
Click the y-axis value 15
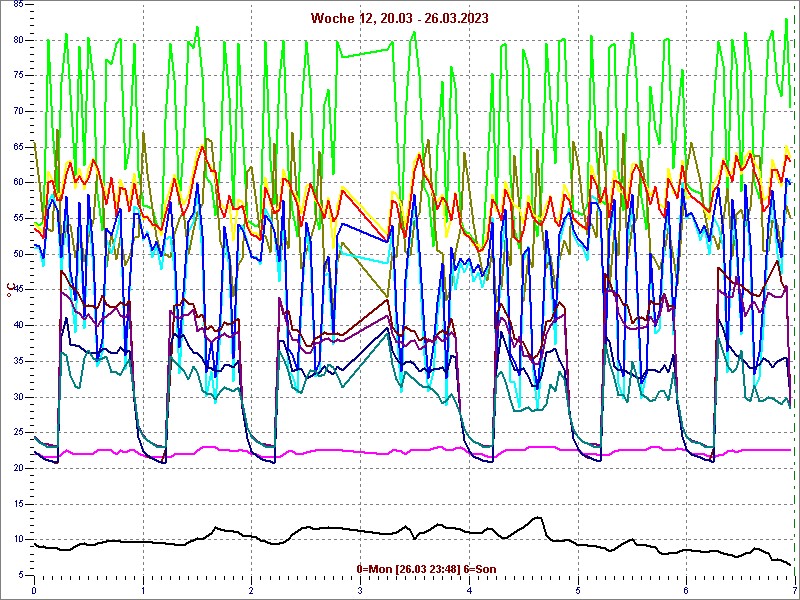pos(18,504)
